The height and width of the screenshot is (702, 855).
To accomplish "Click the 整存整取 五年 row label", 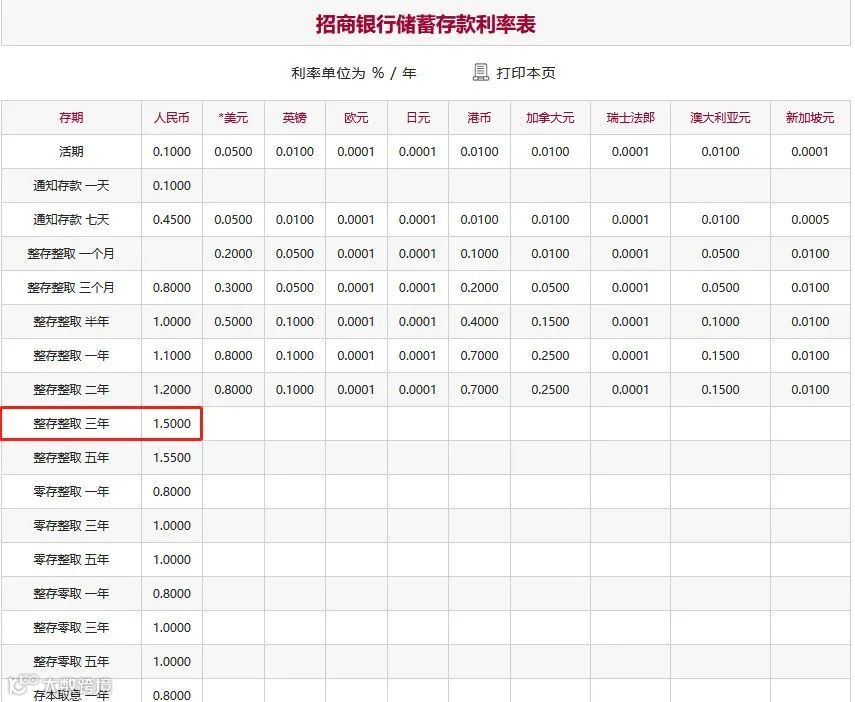I will (71, 458).
